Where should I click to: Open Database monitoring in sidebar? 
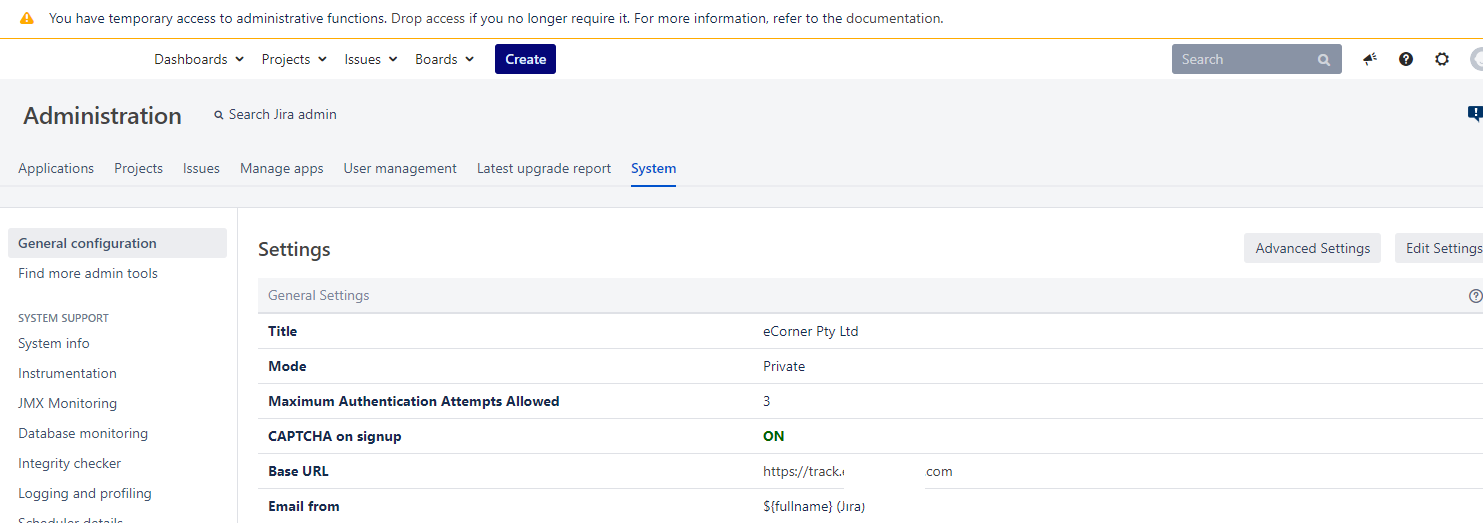83,433
